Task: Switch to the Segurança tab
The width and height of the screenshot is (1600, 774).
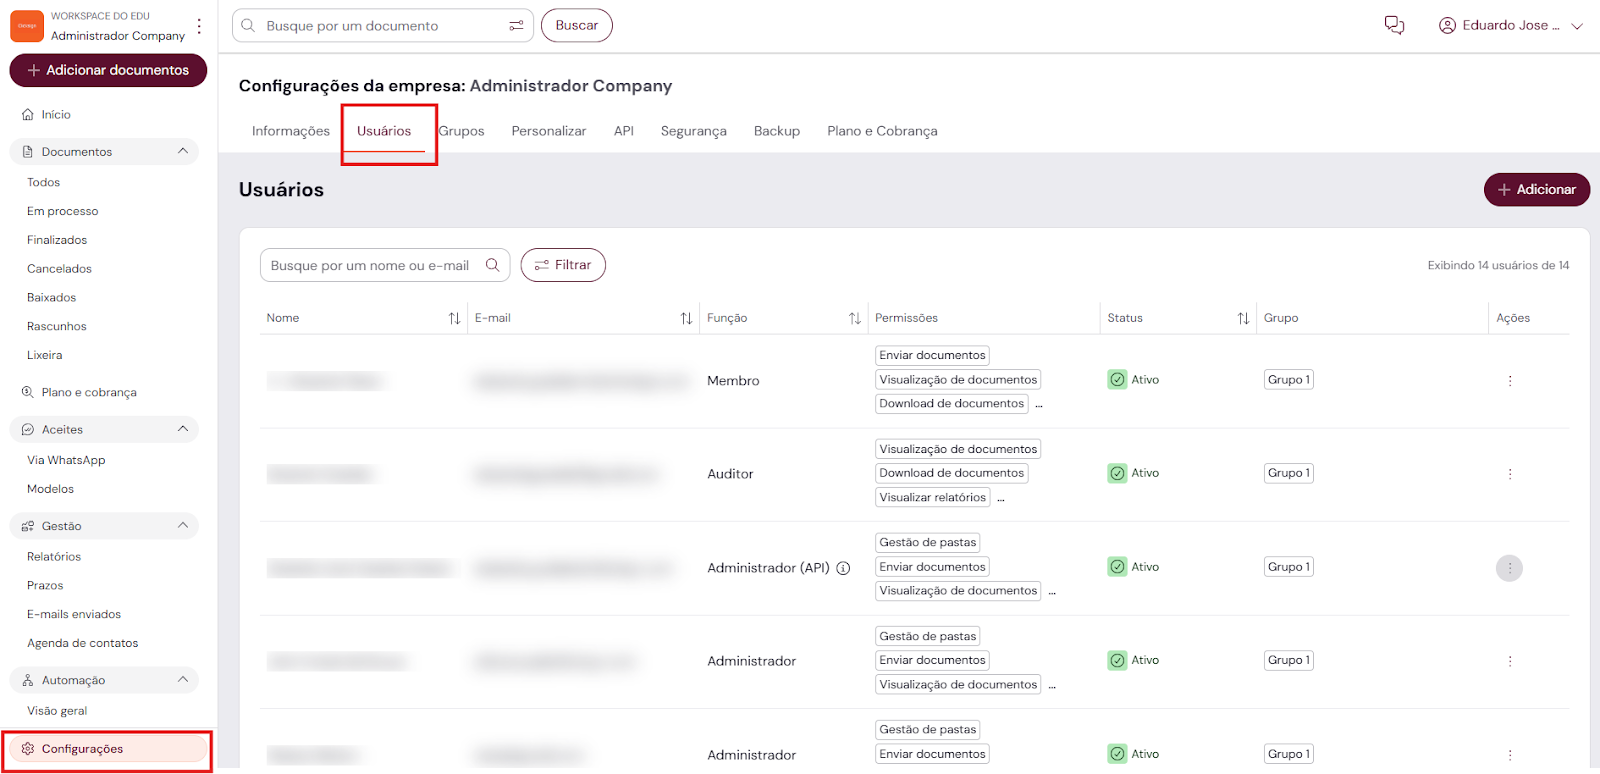Action: click(x=693, y=131)
